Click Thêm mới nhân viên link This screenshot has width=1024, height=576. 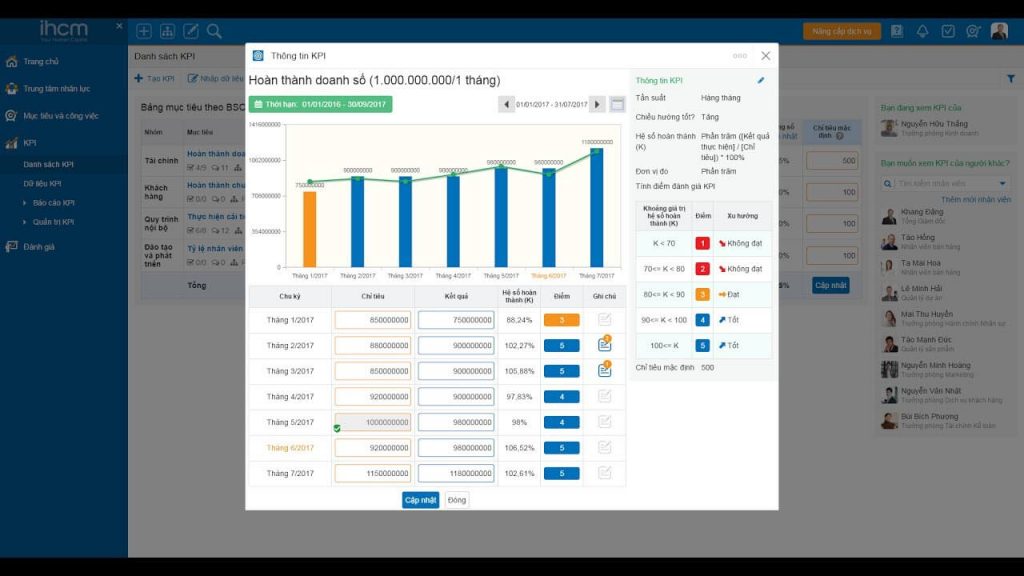click(976, 199)
